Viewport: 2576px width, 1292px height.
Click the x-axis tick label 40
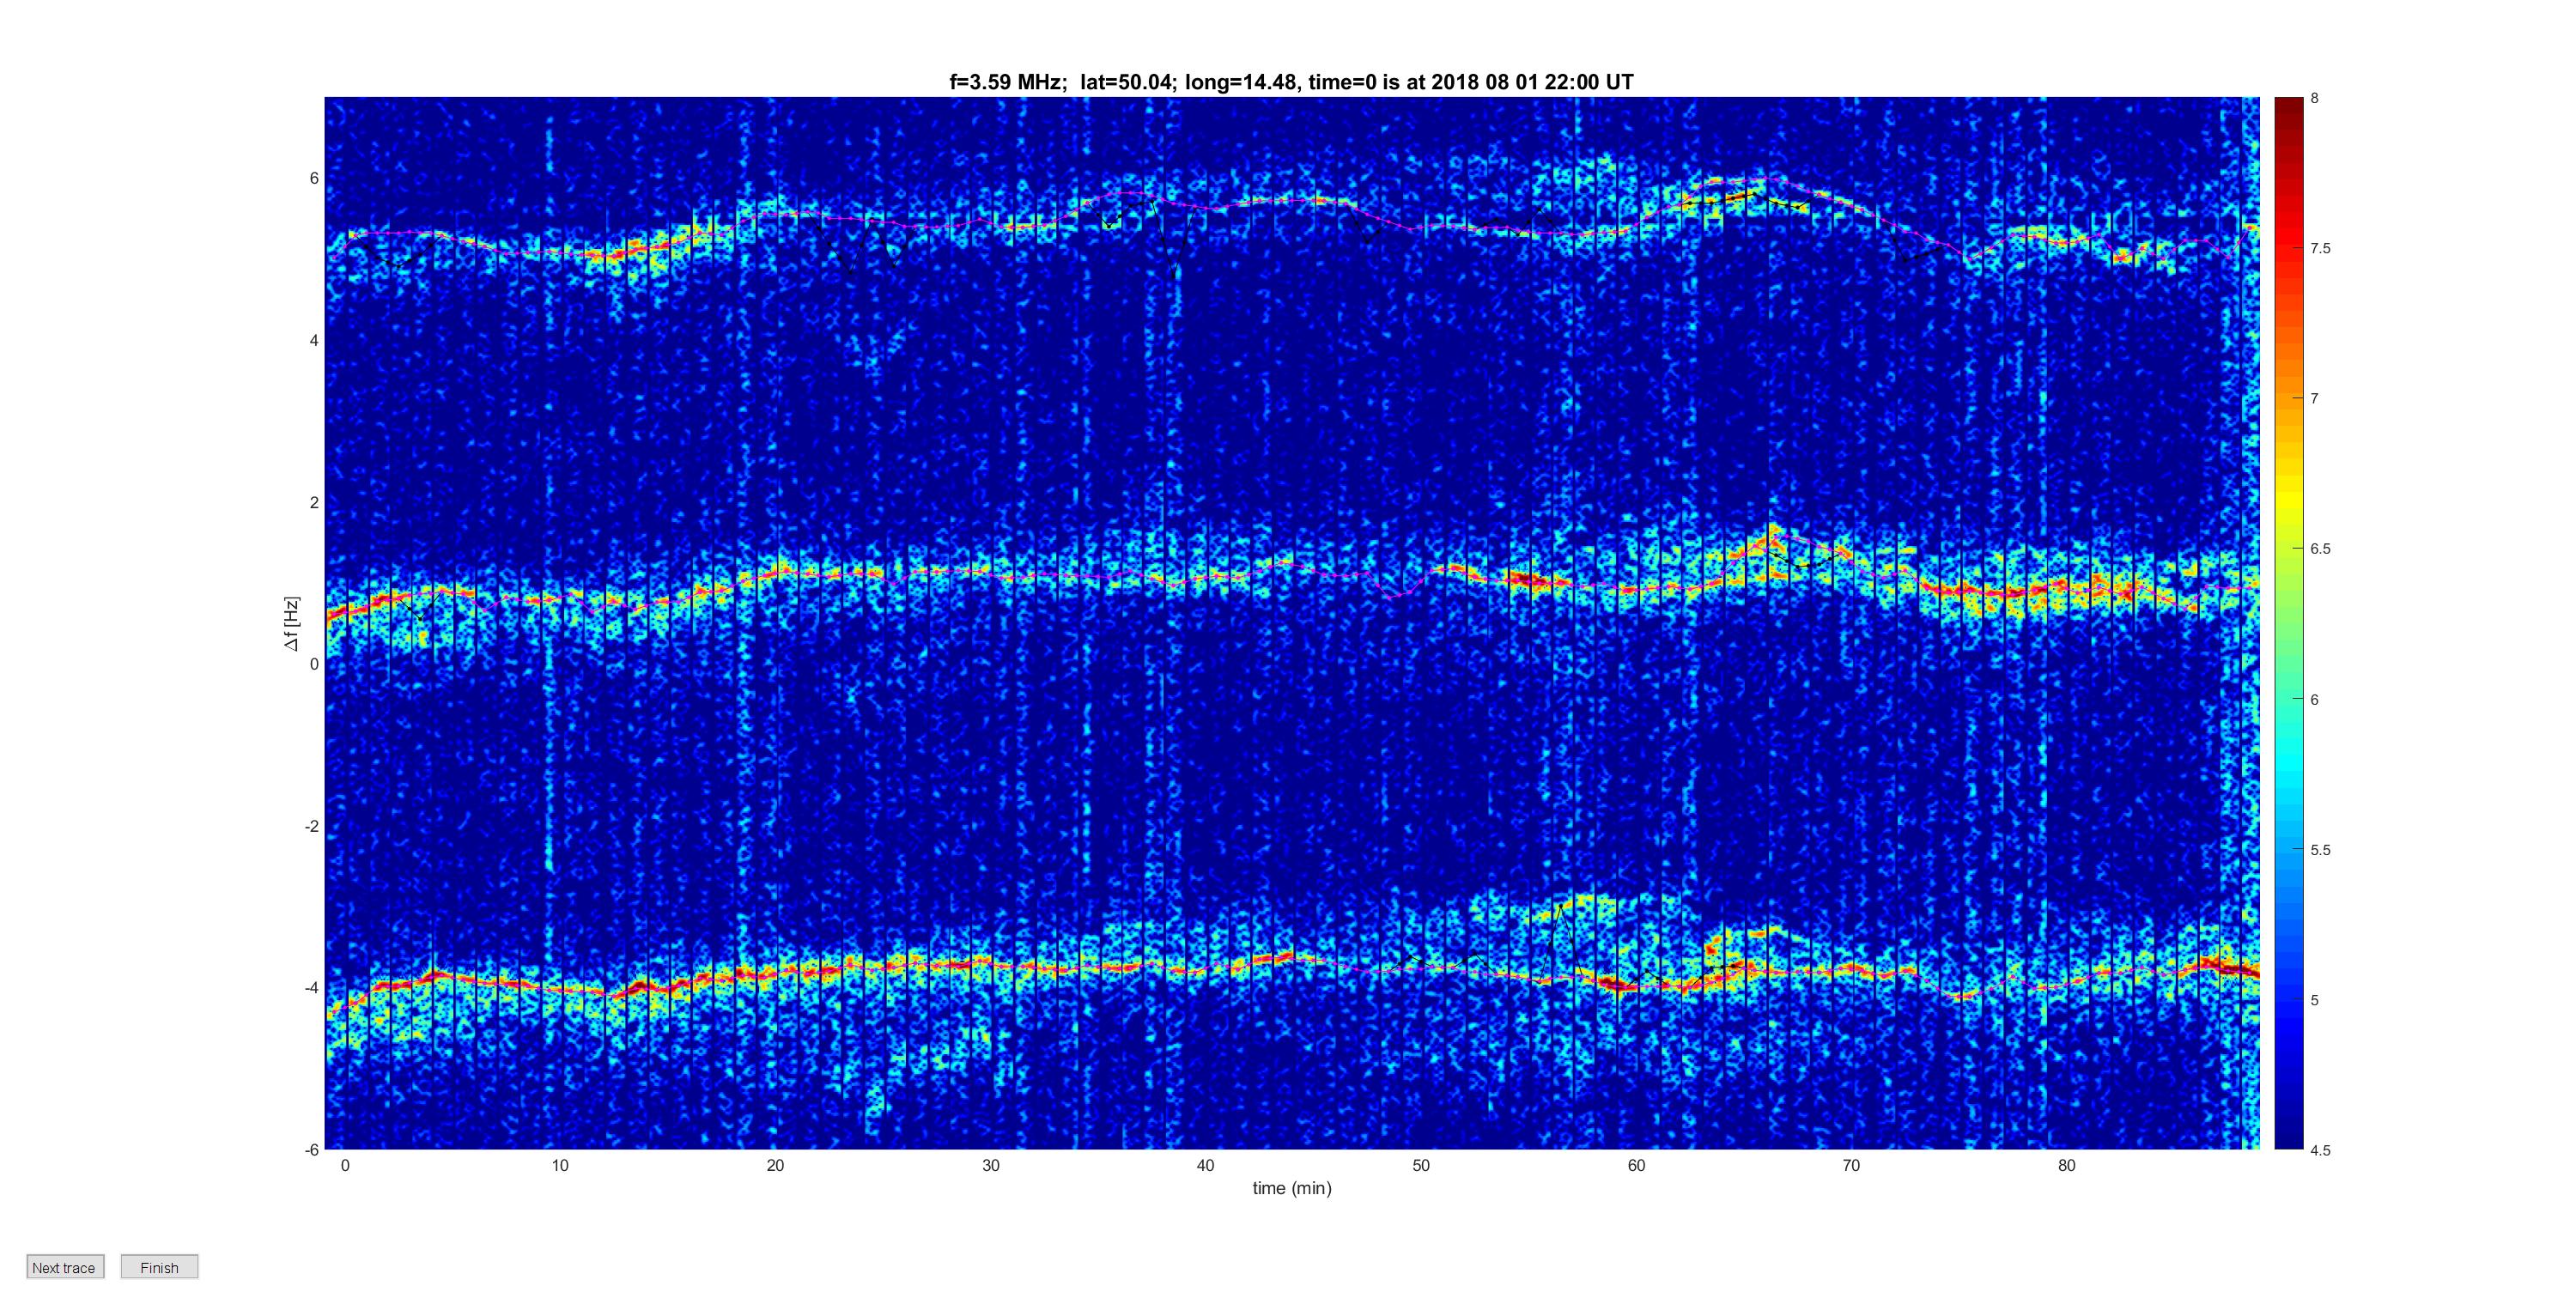coord(1205,1165)
